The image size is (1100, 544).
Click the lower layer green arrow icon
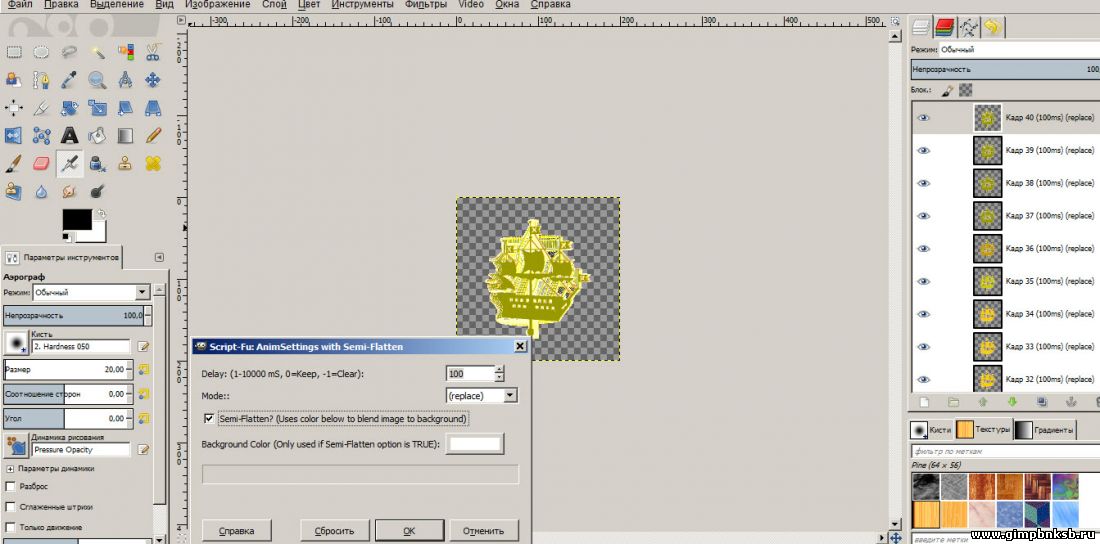point(1011,402)
